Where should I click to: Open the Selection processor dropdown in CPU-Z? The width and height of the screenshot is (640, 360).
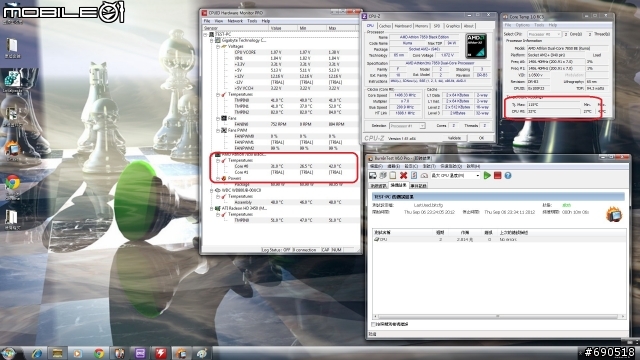pyautogui.click(x=422, y=126)
